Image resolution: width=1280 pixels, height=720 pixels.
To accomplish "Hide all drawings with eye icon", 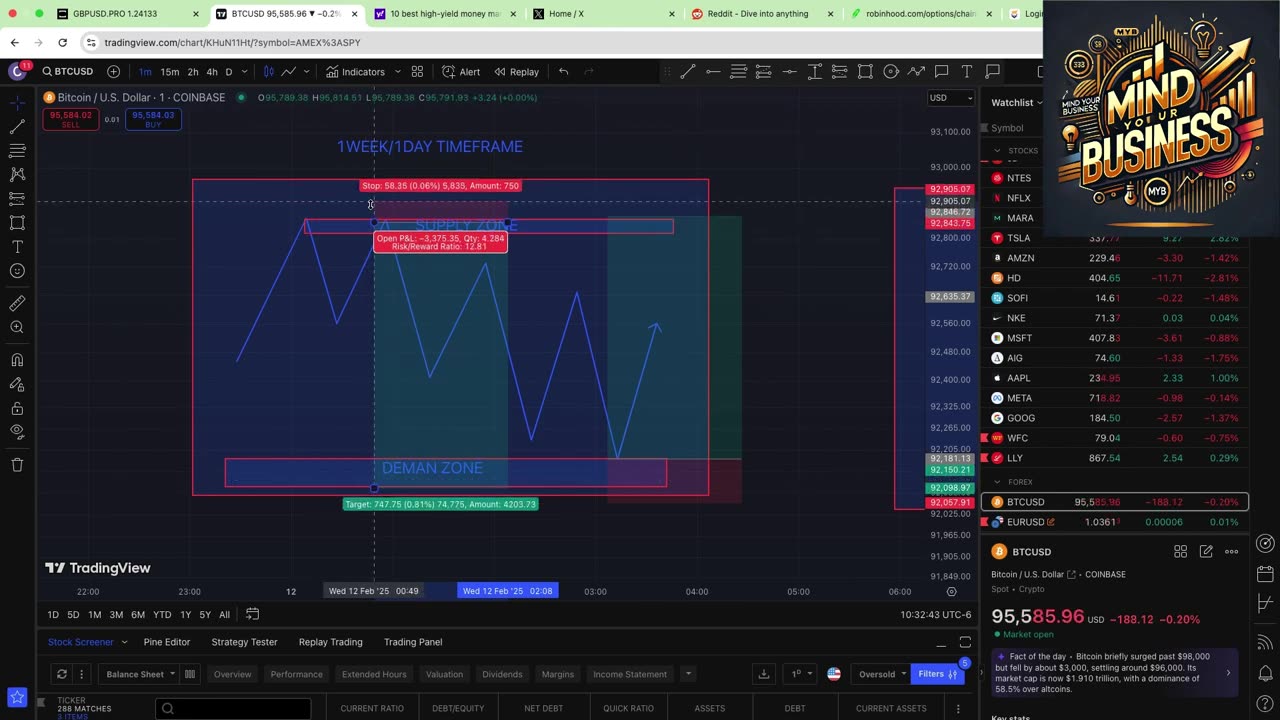I will 17,432.
